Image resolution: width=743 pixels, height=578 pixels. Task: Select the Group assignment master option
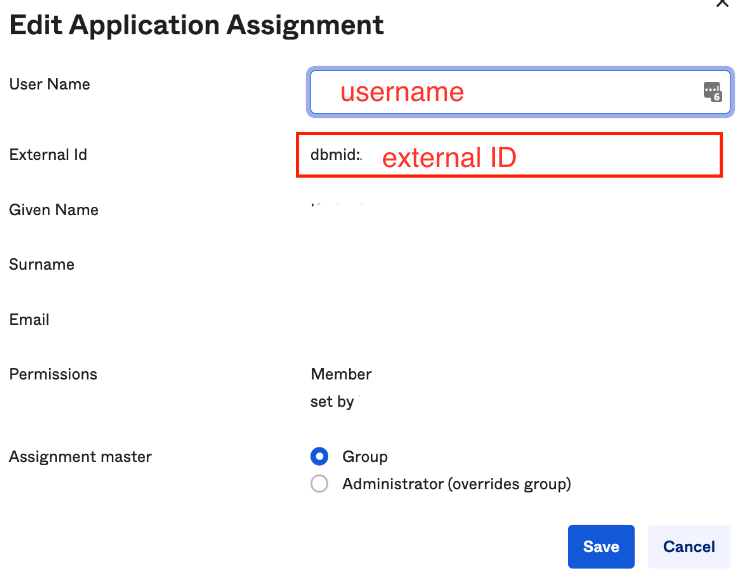[319, 456]
